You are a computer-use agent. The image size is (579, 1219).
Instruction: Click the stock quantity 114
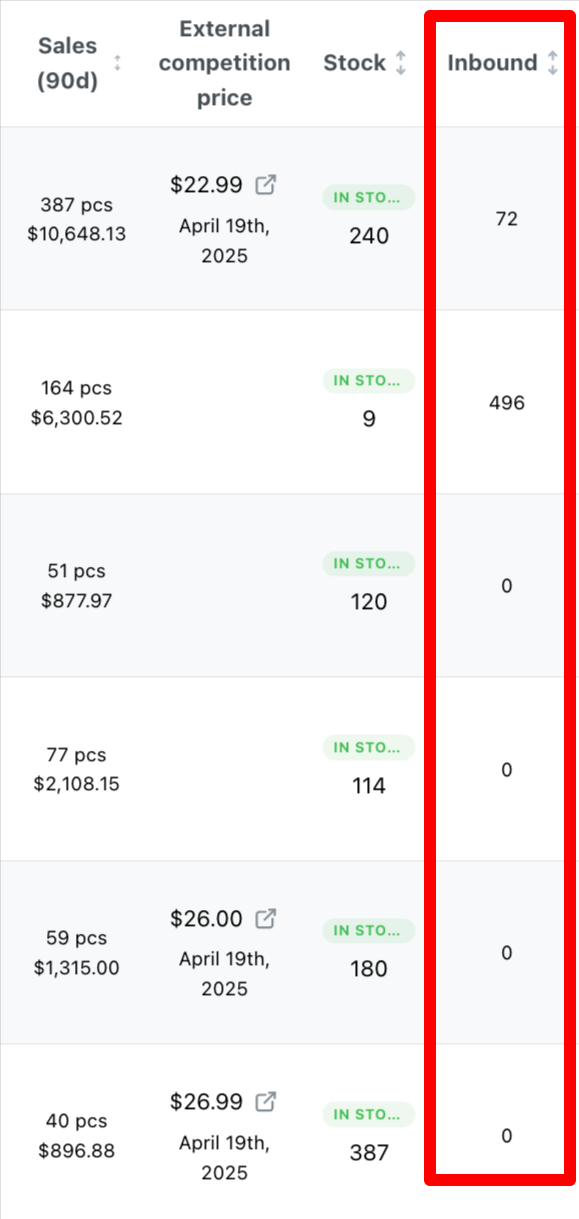(x=369, y=786)
